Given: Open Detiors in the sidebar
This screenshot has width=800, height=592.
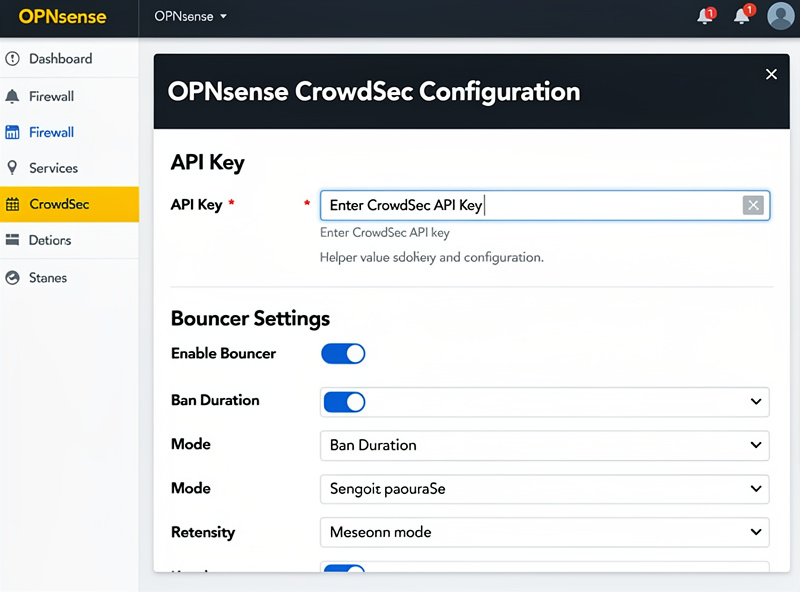Looking at the screenshot, I should (x=69, y=240).
